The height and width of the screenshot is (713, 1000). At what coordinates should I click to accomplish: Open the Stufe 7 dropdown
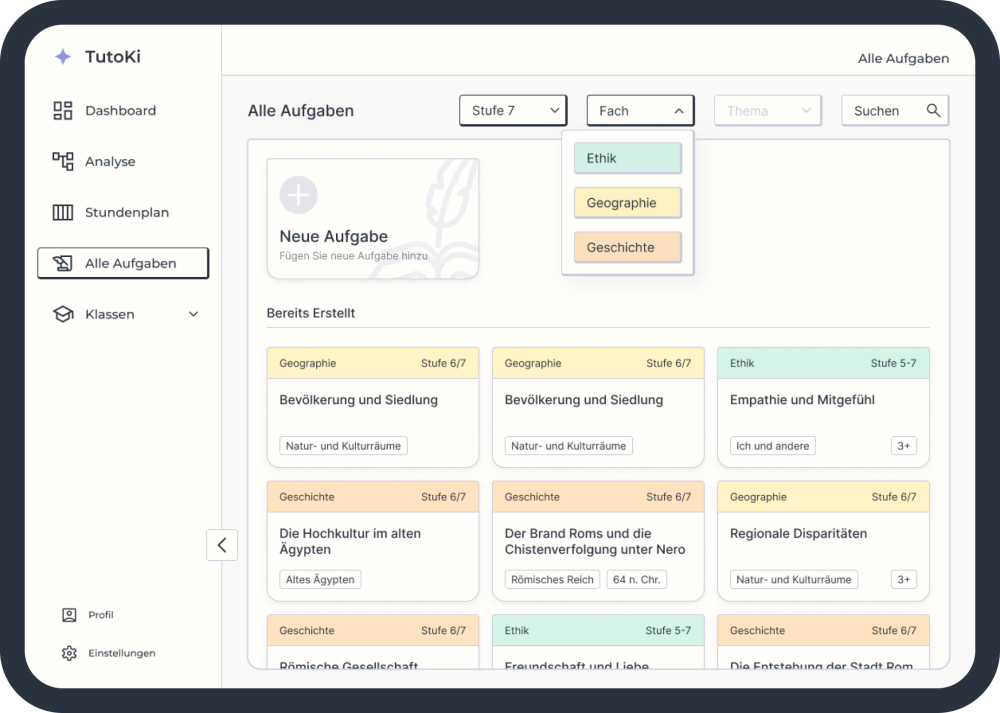tap(513, 111)
